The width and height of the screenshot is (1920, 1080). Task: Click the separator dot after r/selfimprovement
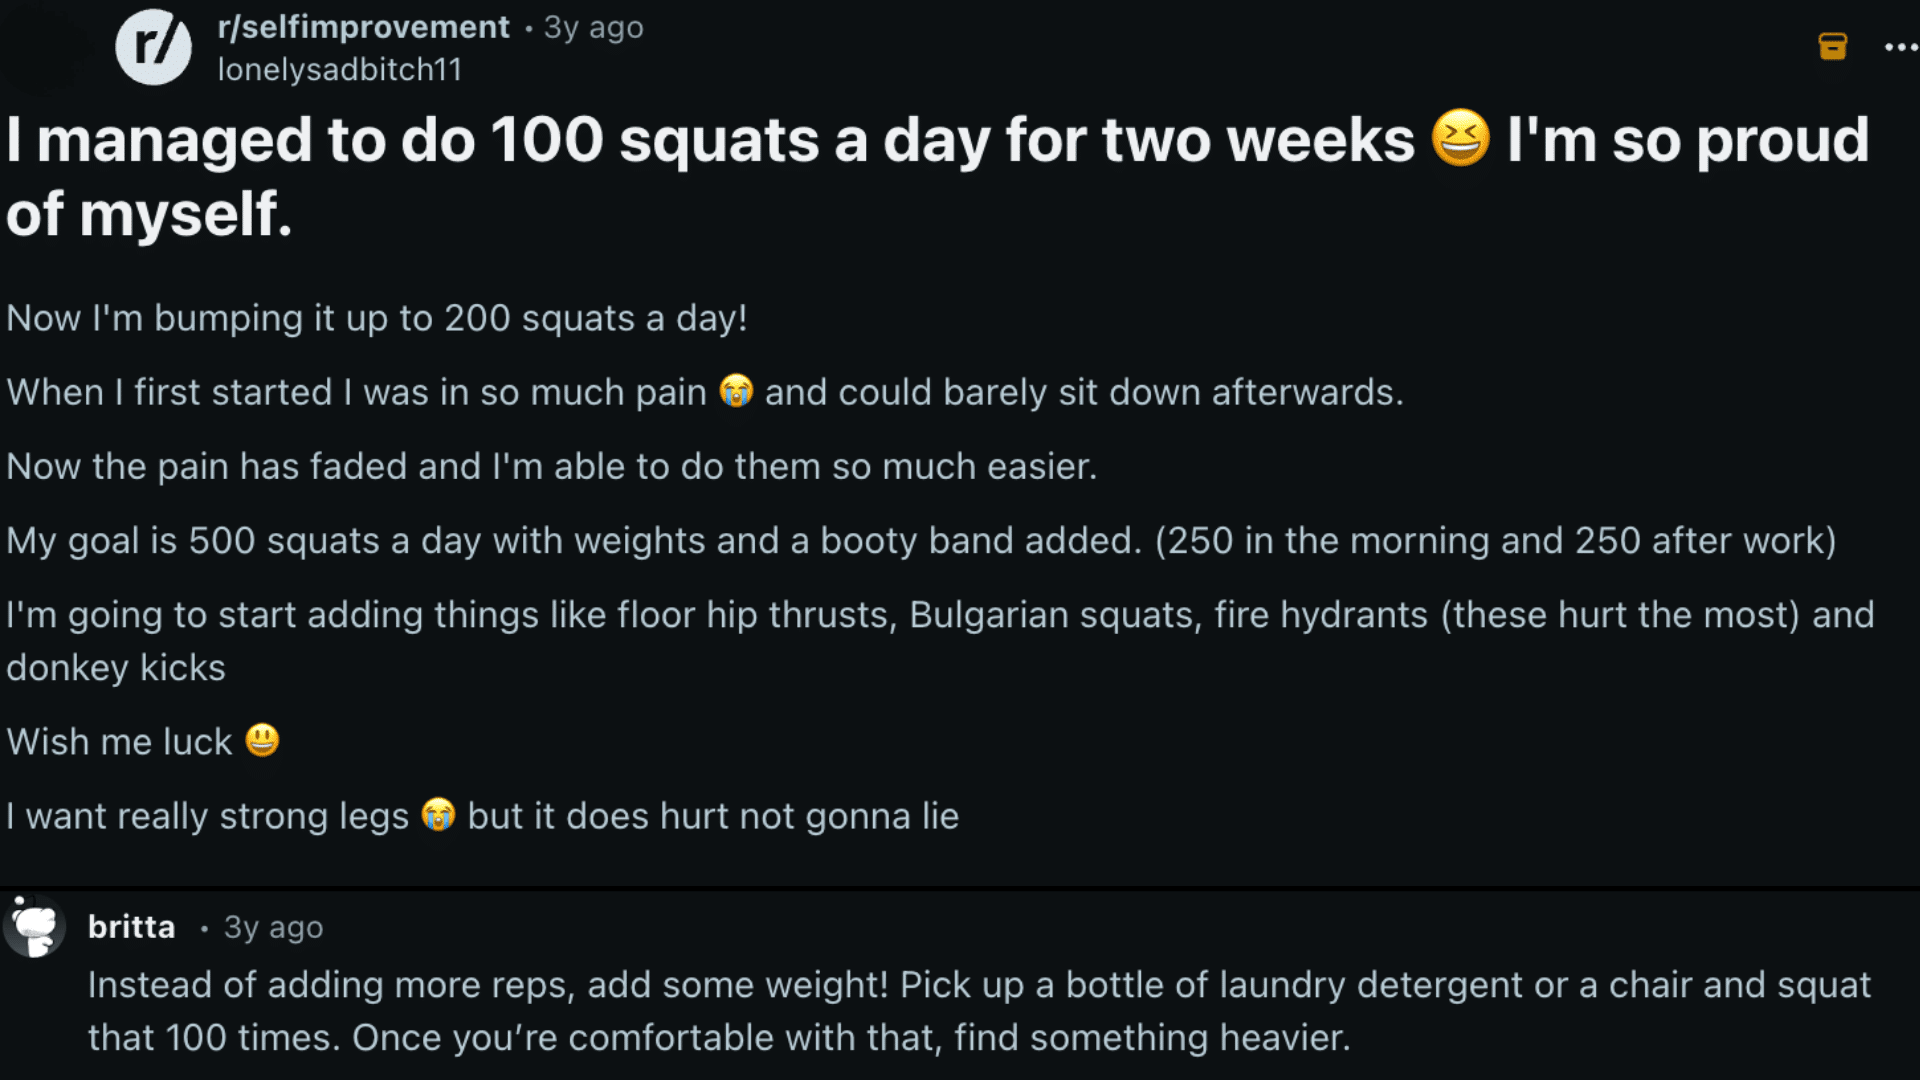pos(528,27)
